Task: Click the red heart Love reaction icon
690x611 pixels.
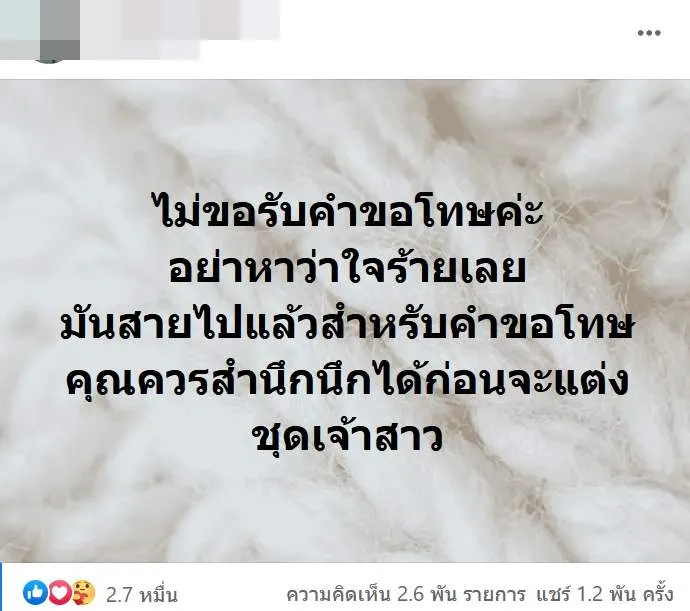Action: 59,593
